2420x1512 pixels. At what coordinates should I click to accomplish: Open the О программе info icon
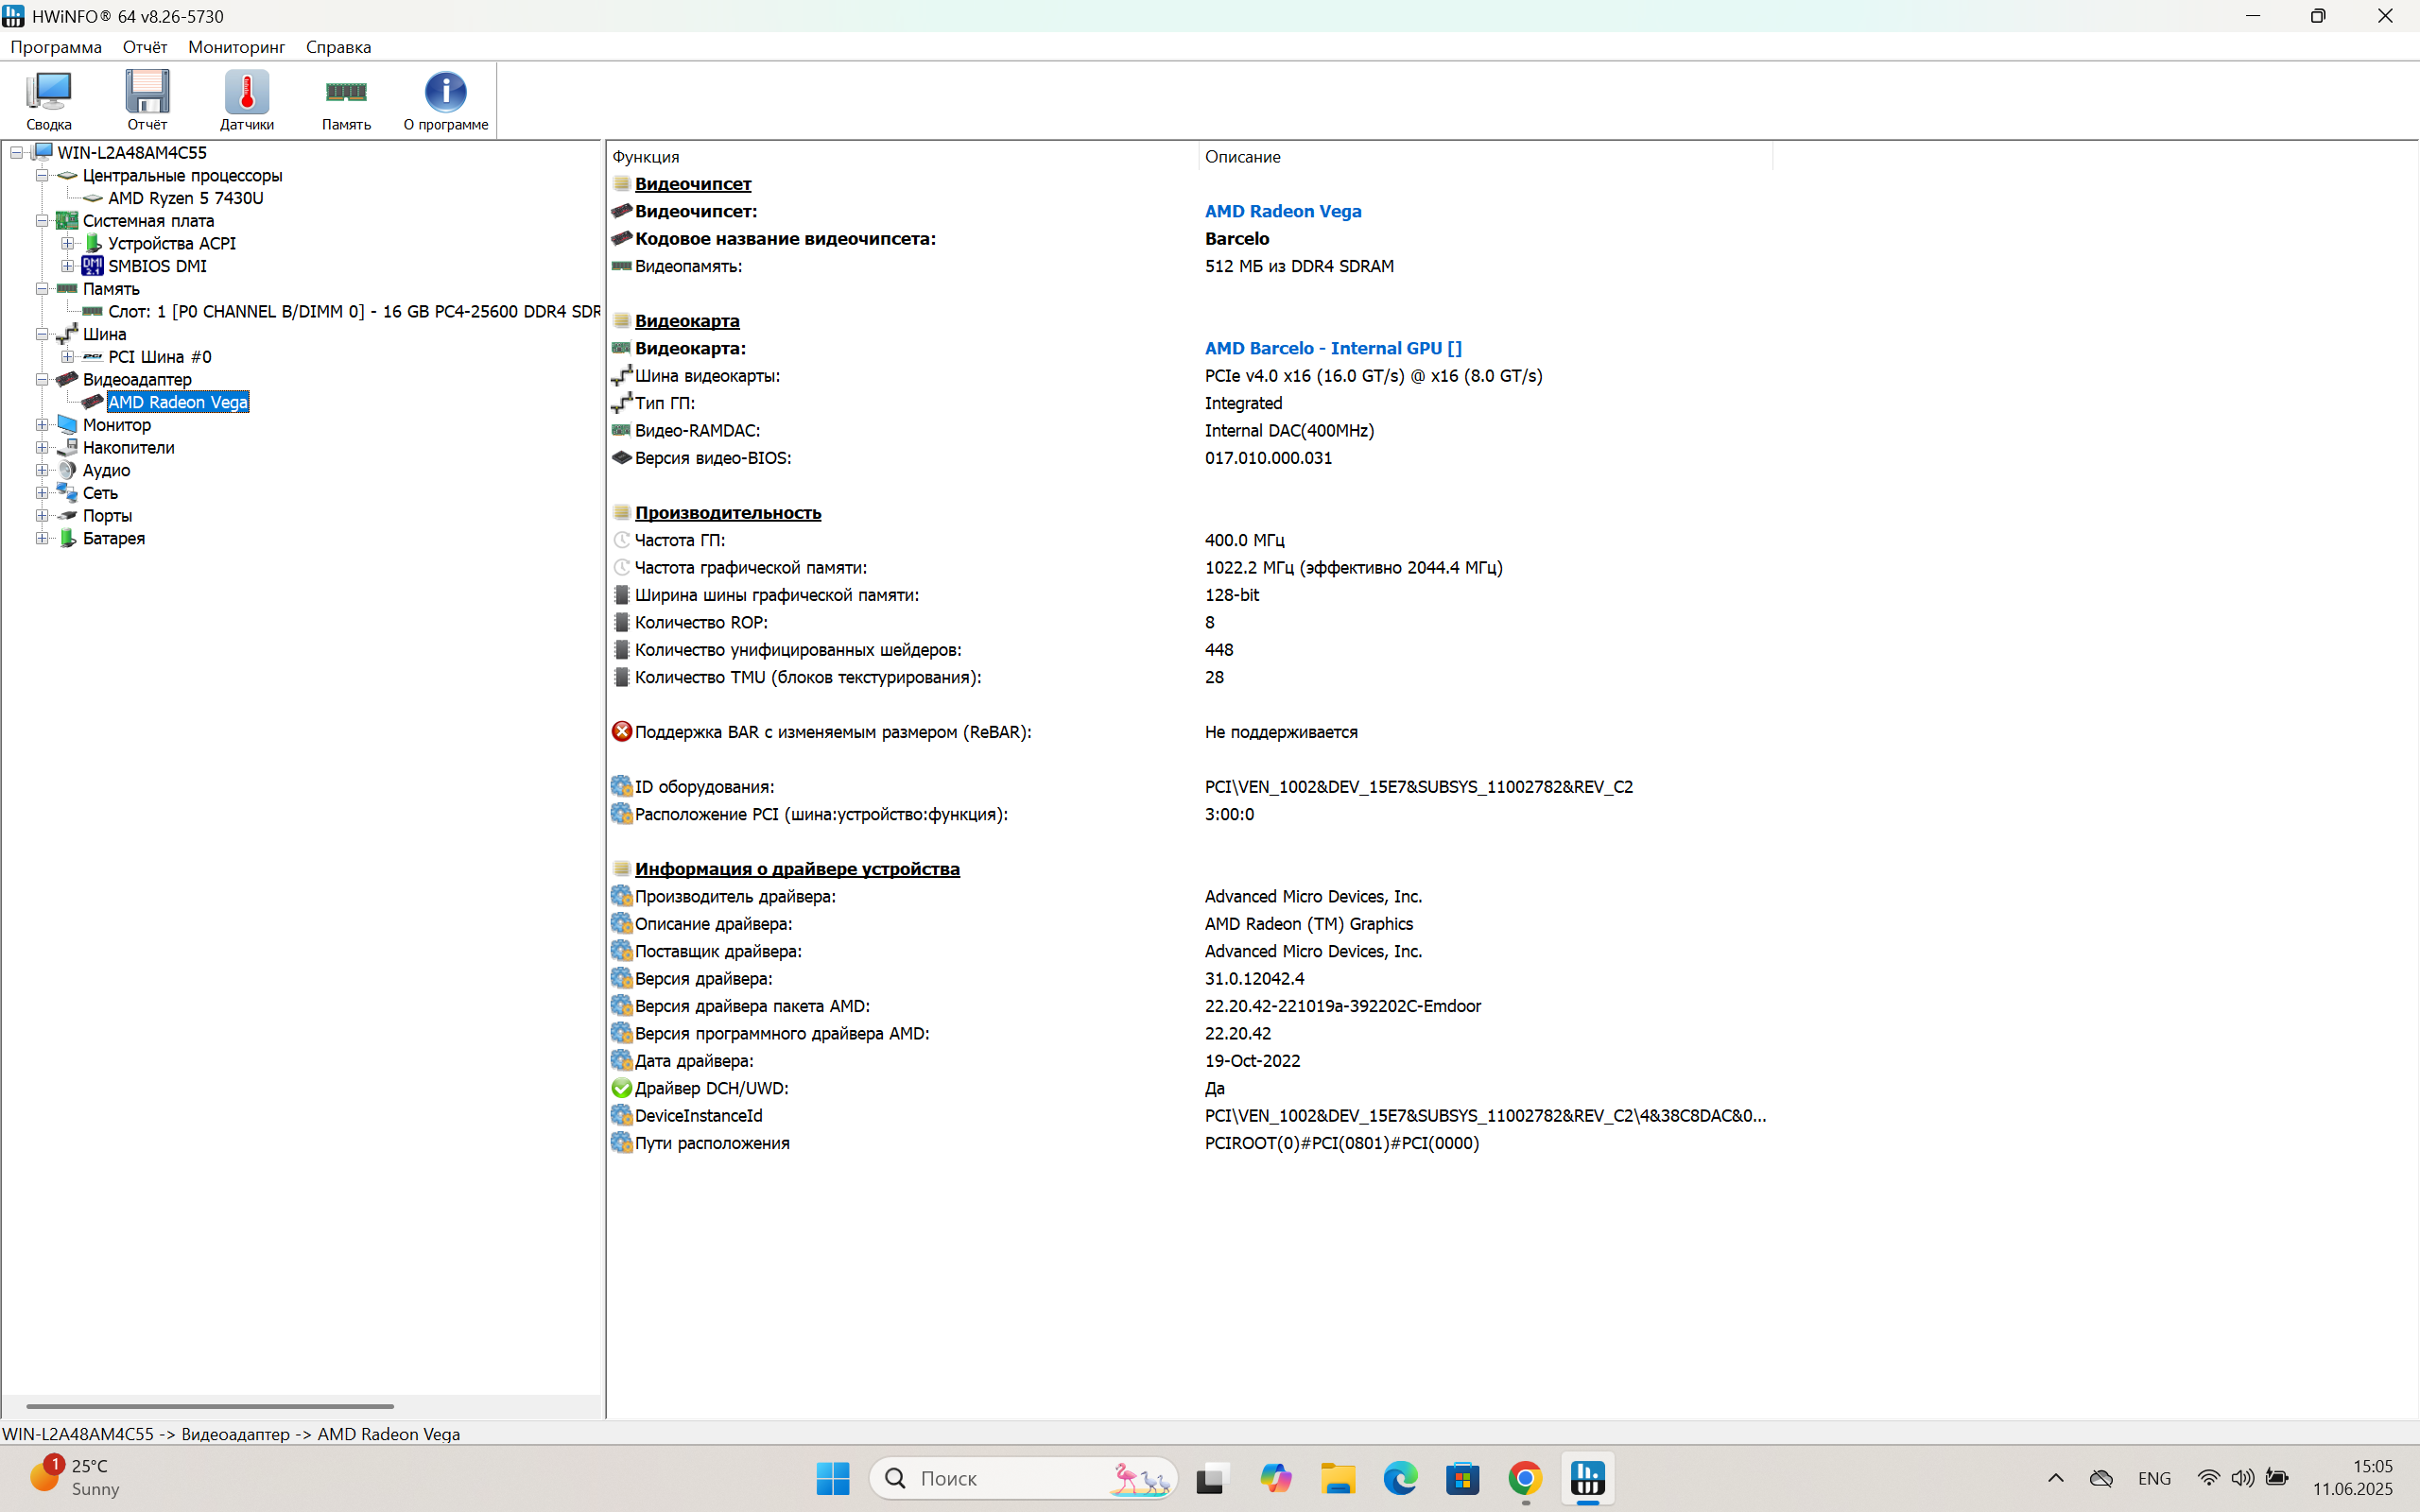tap(445, 93)
